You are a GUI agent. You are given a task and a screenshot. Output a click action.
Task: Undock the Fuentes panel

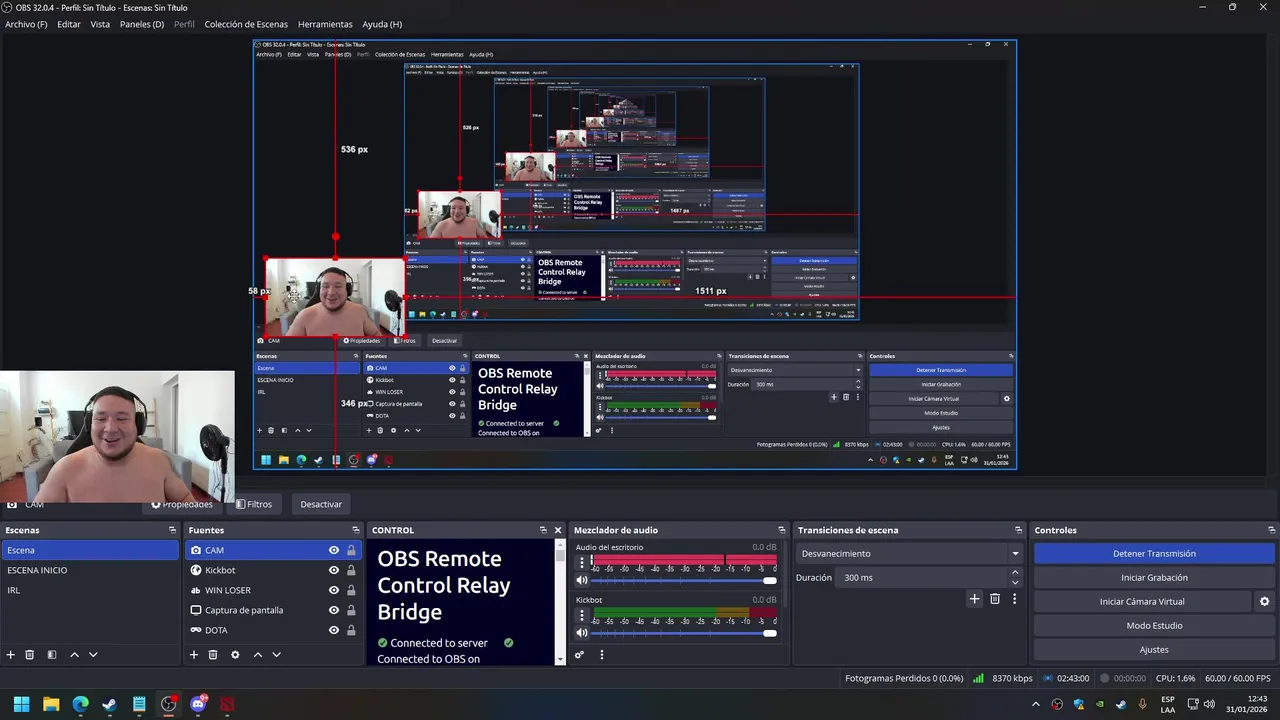tap(355, 530)
